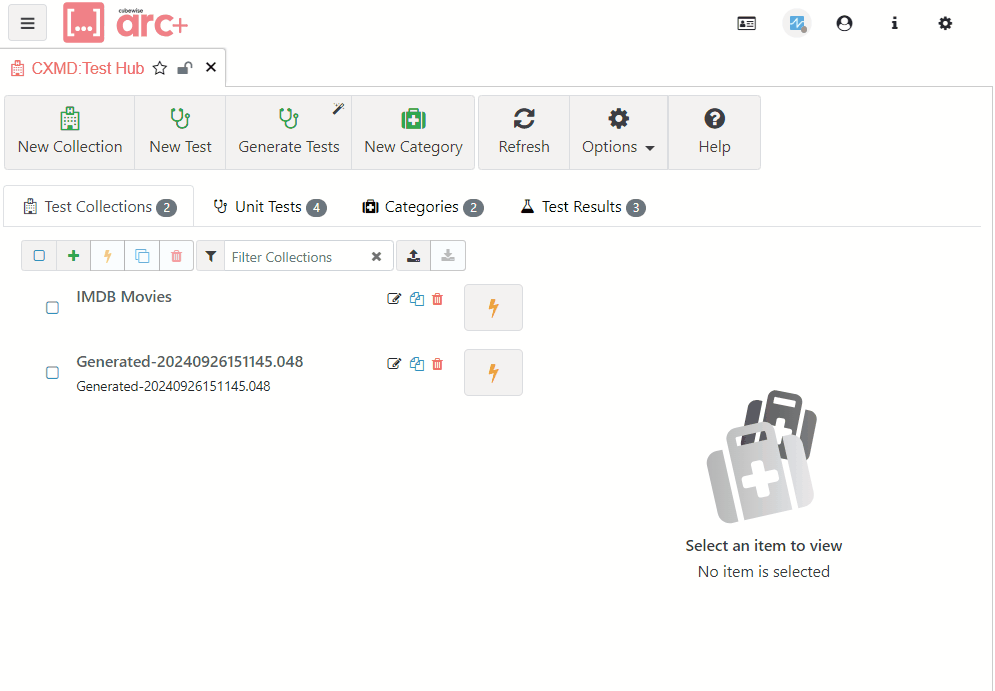
Task: Open the settings gear in header
Action: pyautogui.click(x=945, y=23)
